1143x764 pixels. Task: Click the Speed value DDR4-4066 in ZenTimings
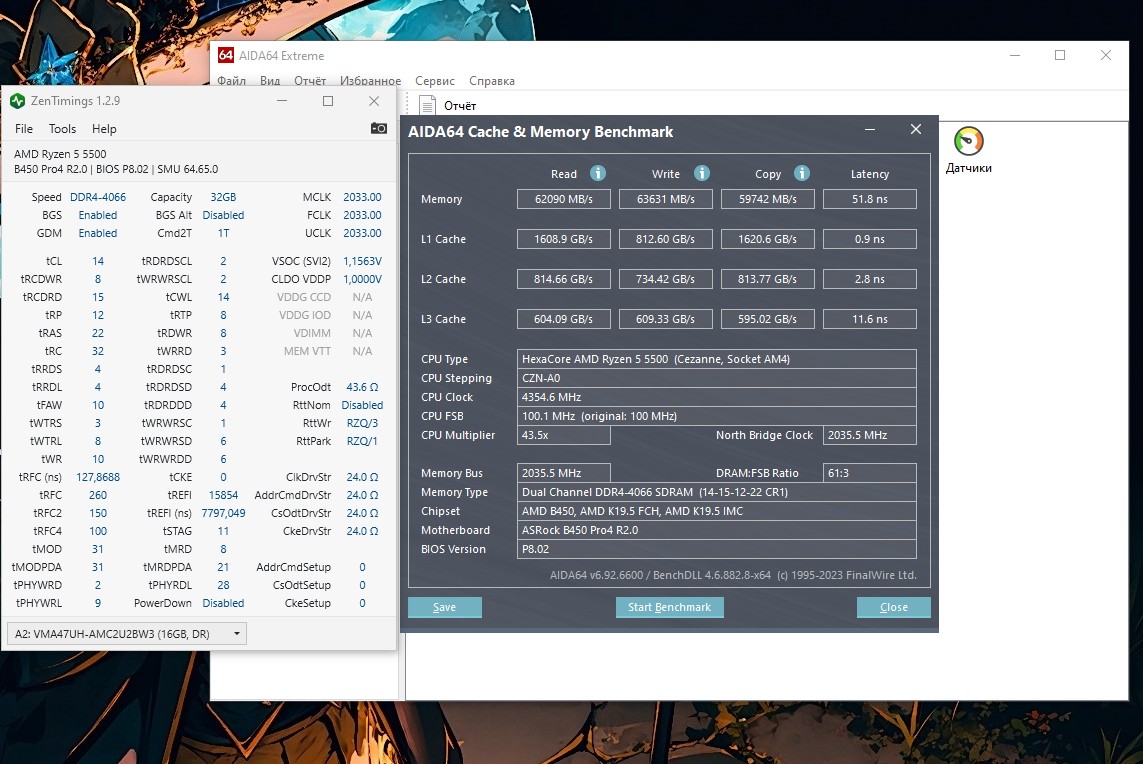coord(98,197)
